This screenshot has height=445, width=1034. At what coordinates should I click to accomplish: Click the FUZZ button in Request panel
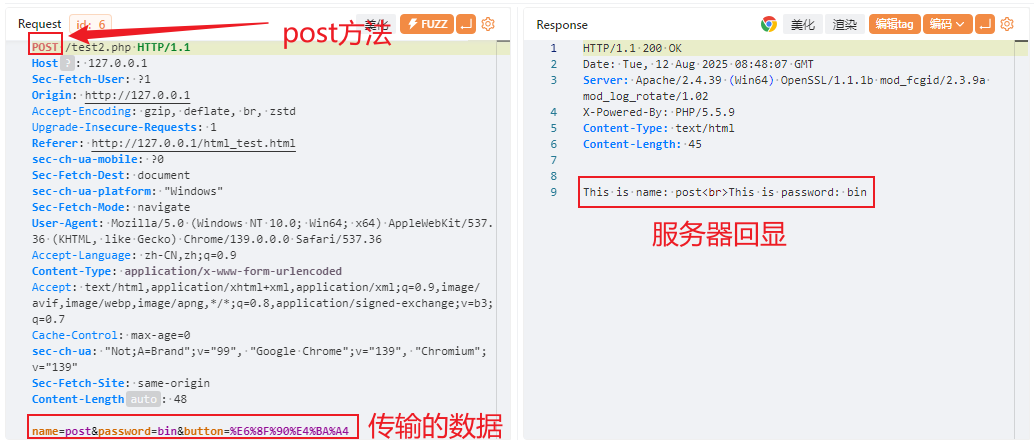tap(427, 24)
